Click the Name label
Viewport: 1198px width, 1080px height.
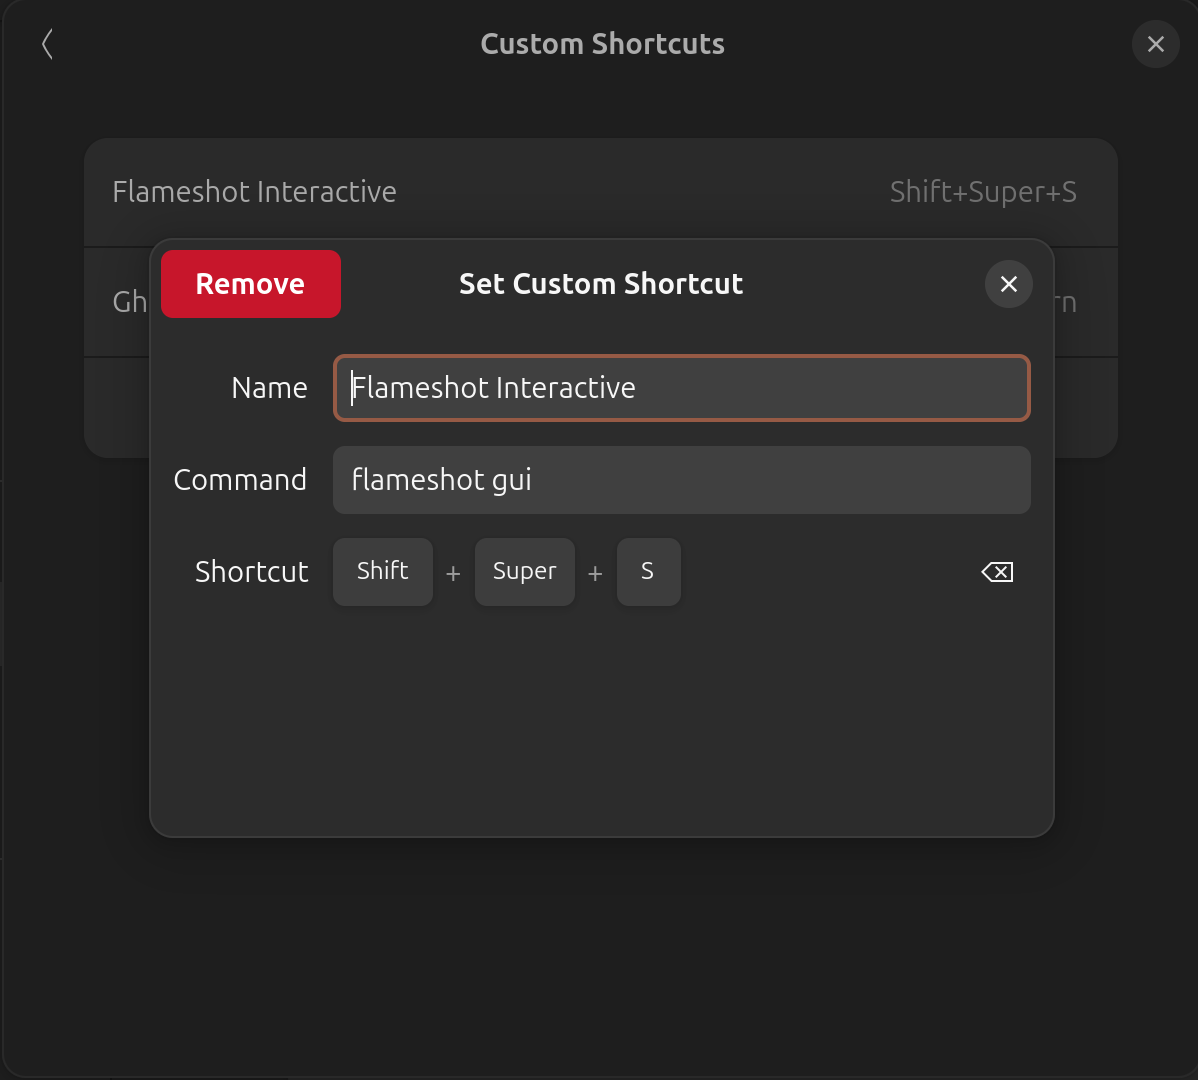click(x=269, y=388)
